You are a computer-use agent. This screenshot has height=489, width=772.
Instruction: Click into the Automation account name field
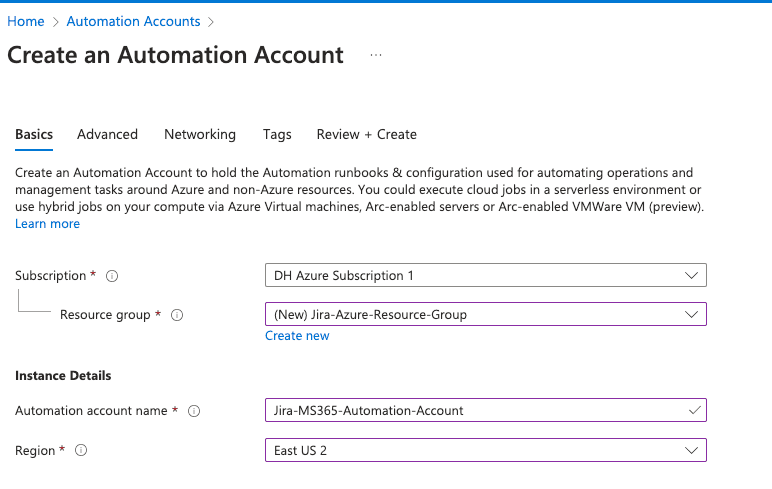point(485,410)
